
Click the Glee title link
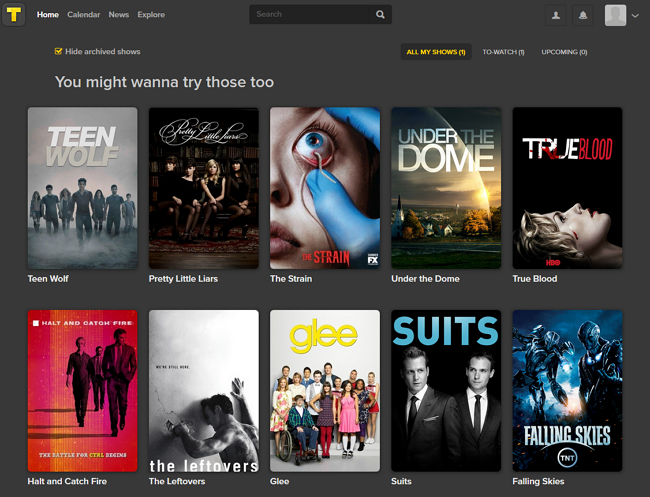279,482
